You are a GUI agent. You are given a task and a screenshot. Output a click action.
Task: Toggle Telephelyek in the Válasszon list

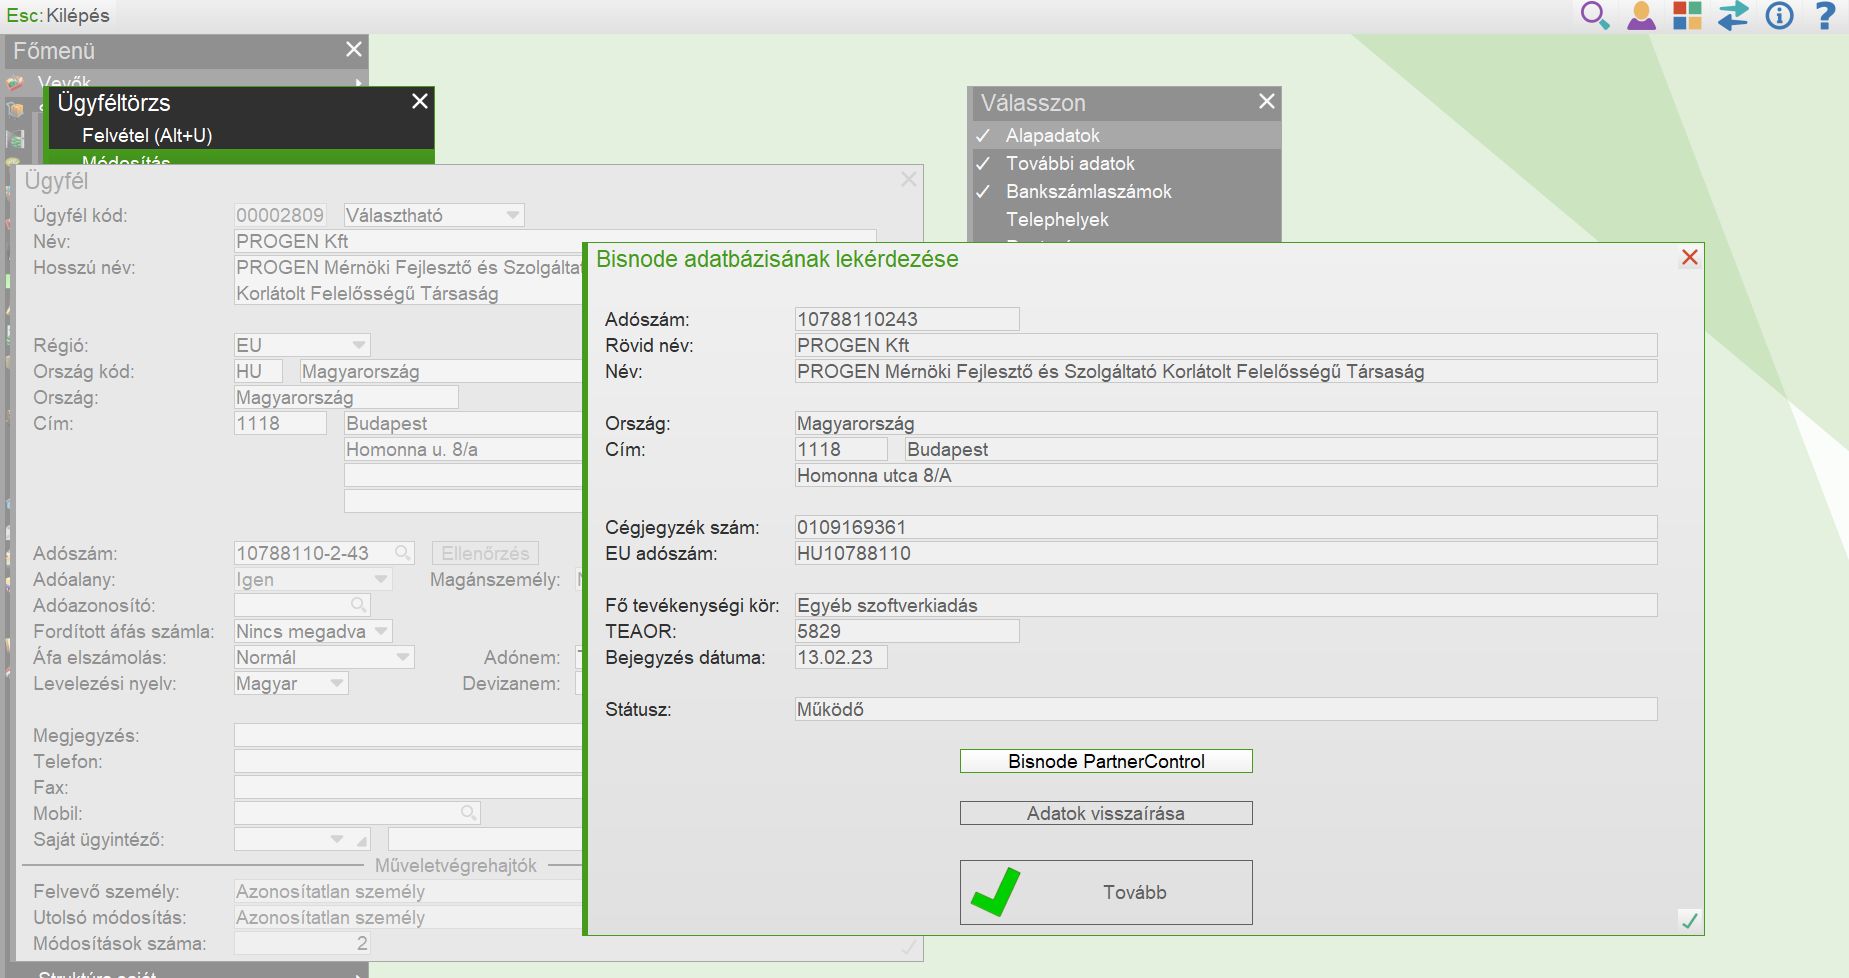click(1125, 219)
